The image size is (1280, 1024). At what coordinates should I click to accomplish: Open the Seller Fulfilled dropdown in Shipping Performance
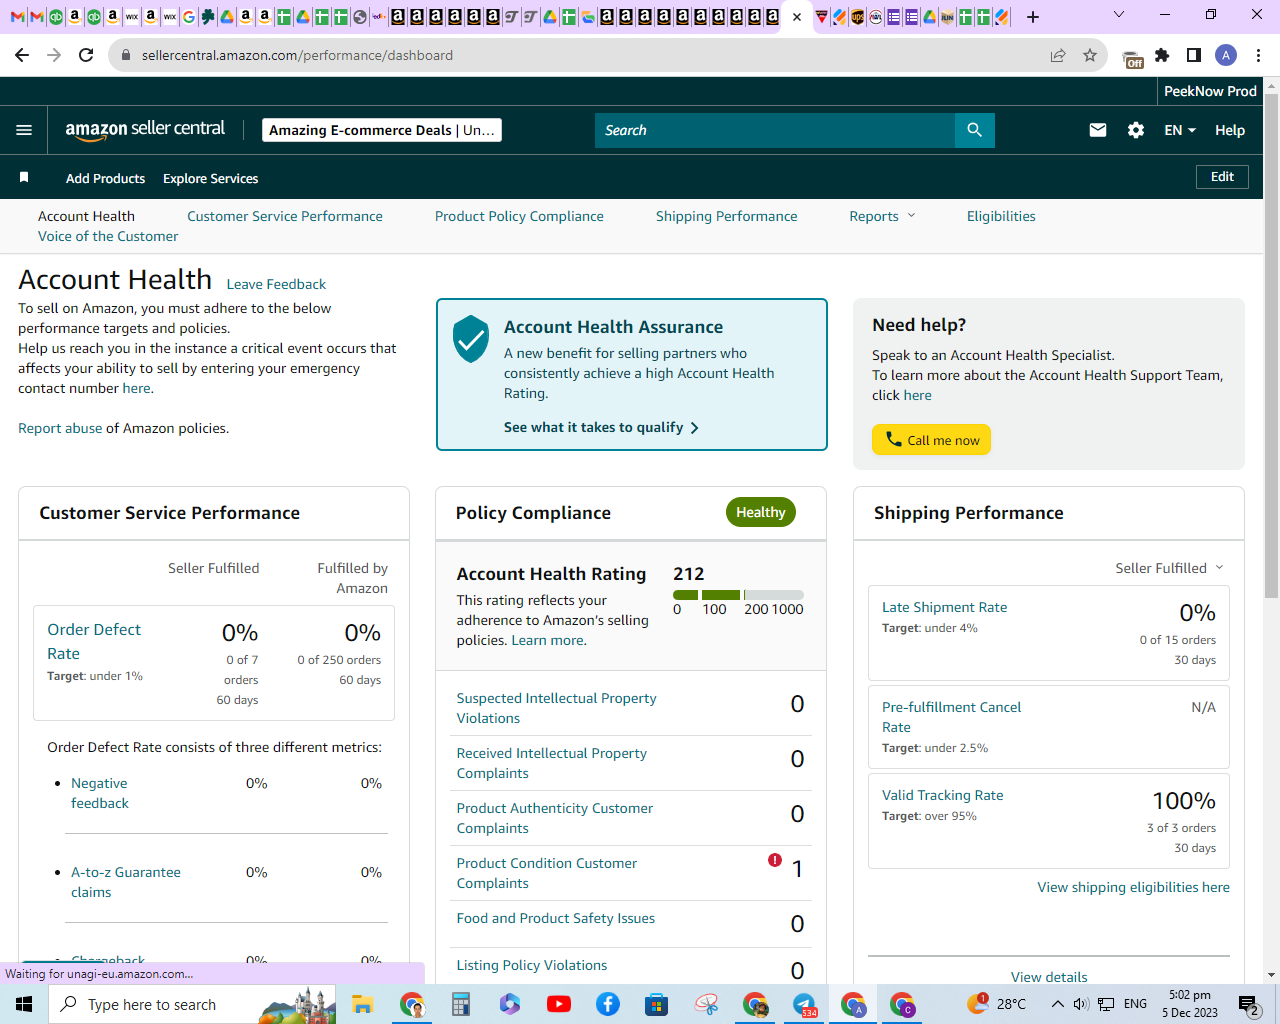(x=1169, y=568)
